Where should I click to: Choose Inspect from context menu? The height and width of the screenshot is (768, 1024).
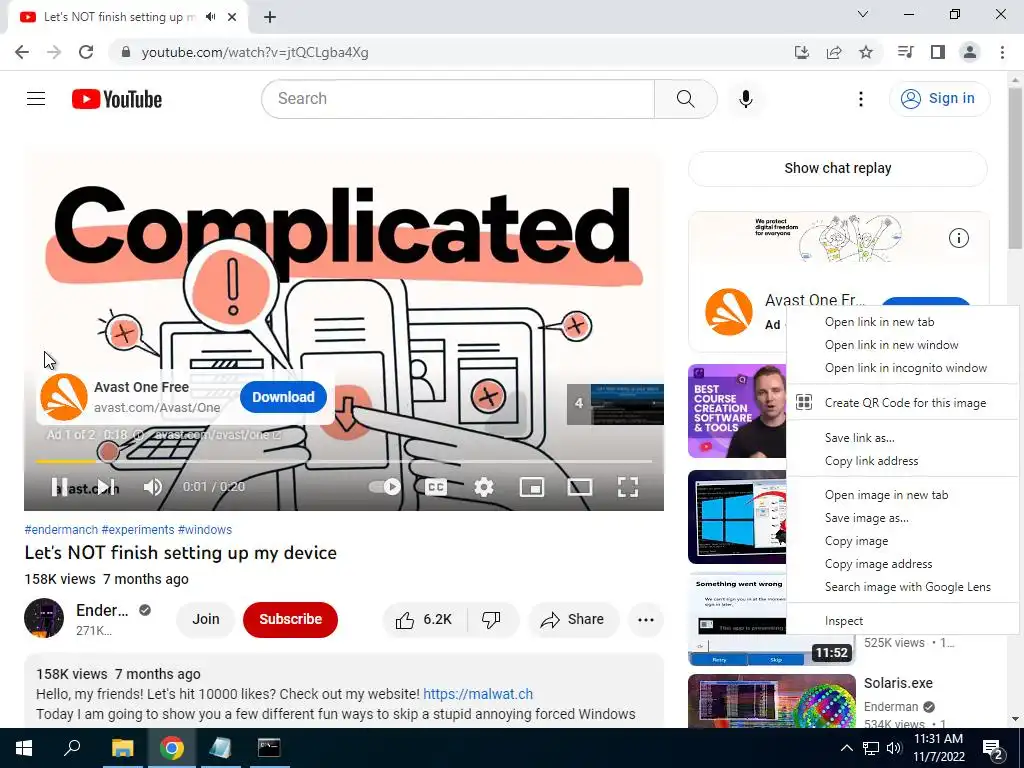pyautogui.click(x=903, y=621)
